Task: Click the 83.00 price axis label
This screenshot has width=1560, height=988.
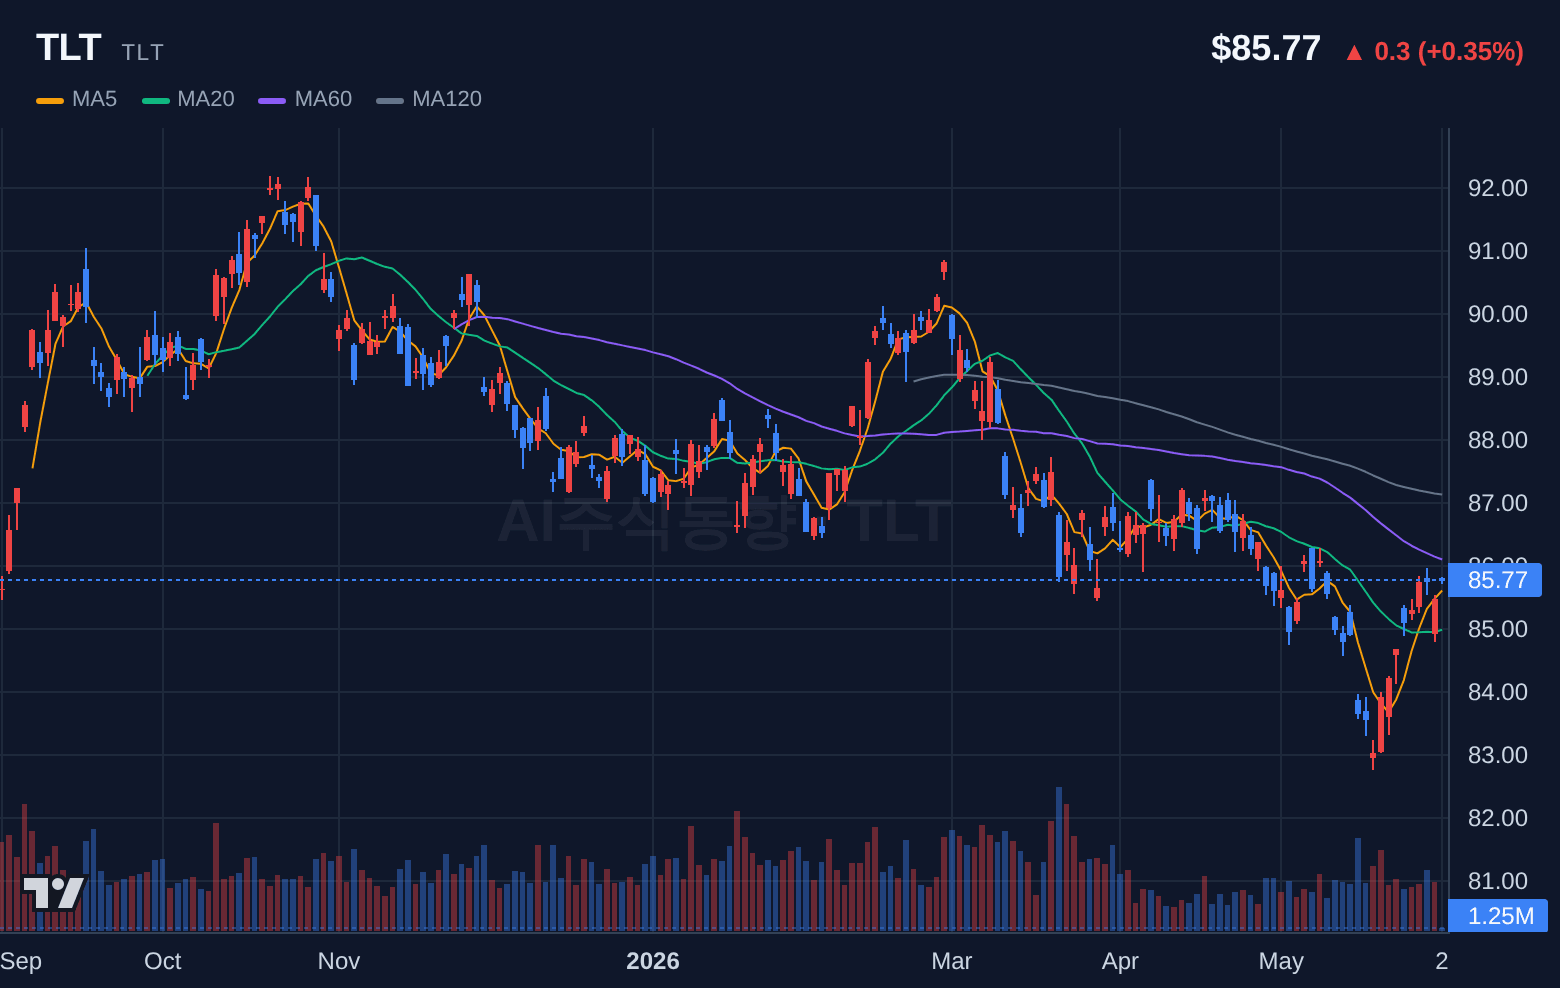Action: [x=1497, y=755]
